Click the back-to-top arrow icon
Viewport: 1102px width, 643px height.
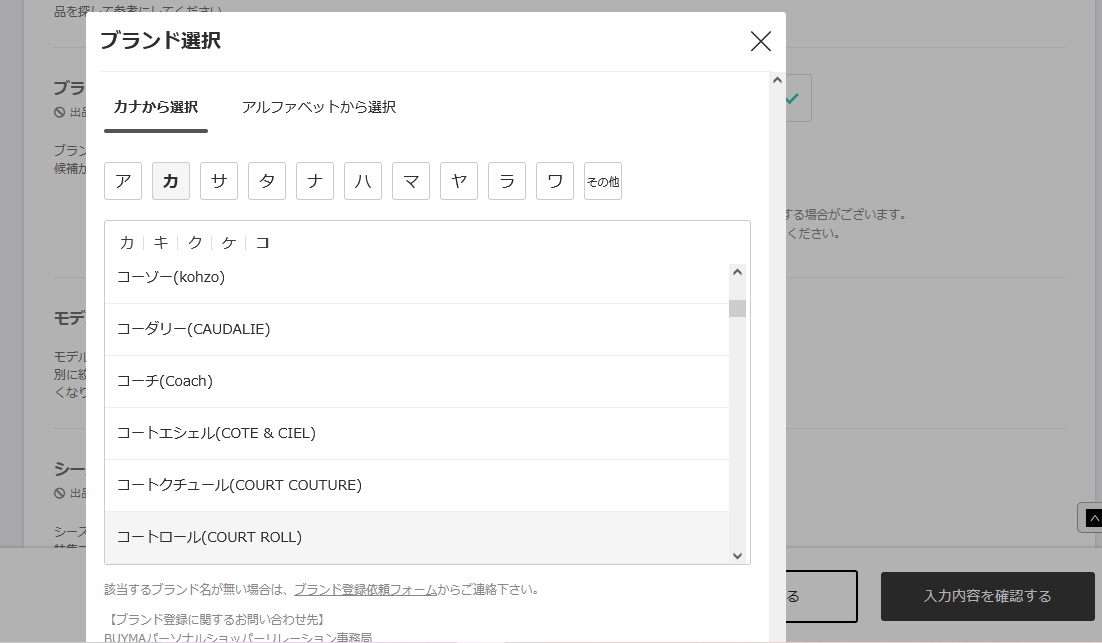tap(1091, 517)
